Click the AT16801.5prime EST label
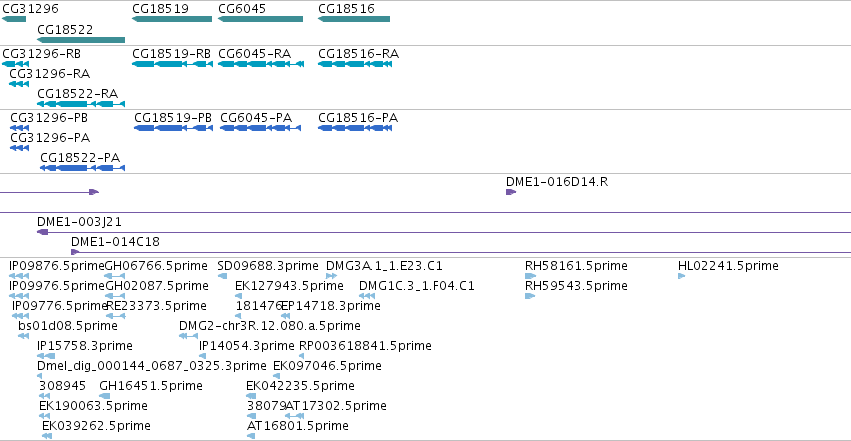Viewport: 851px width, 441px height. [297, 425]
